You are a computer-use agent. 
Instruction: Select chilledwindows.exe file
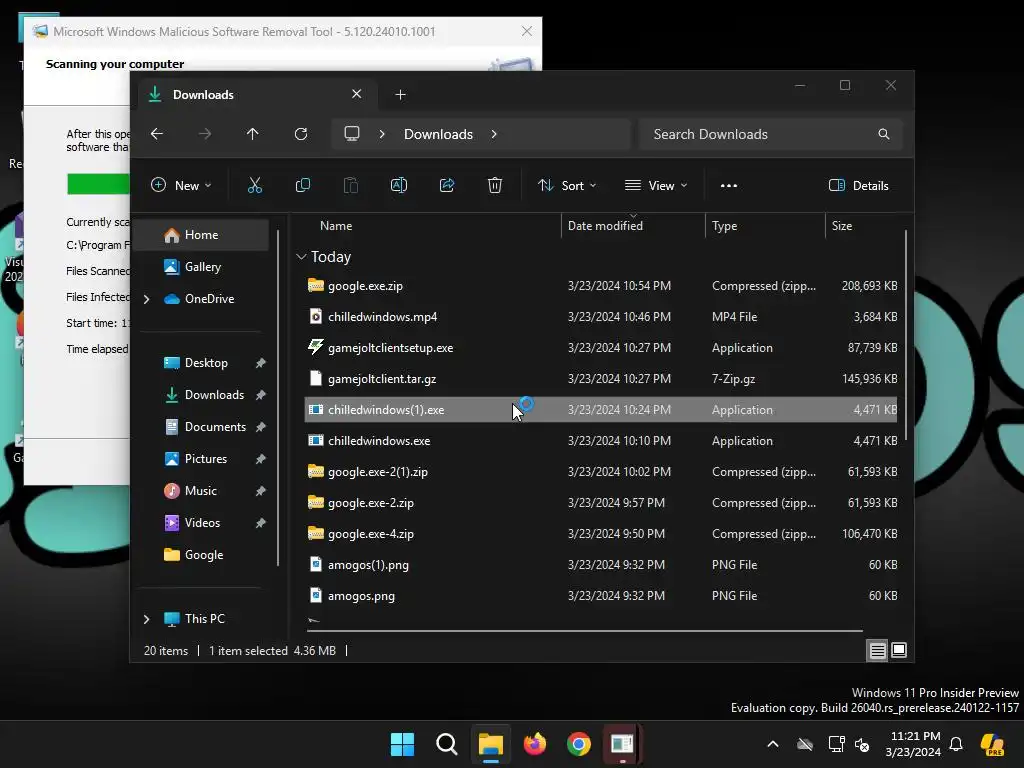(601, 441)
